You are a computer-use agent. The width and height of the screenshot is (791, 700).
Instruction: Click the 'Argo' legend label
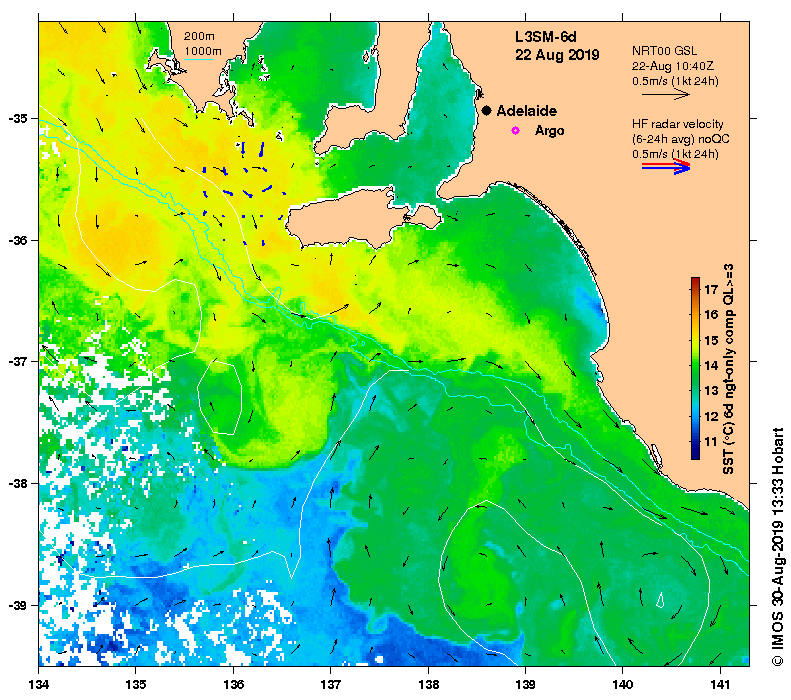[549, 131]
